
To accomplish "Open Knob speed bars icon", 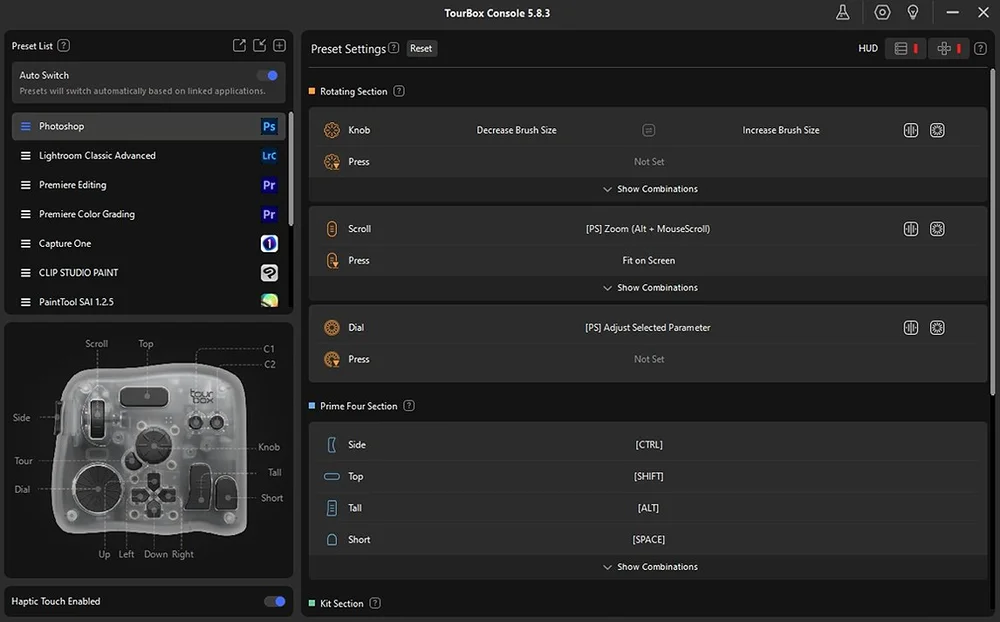I will [x=911, y=130].
